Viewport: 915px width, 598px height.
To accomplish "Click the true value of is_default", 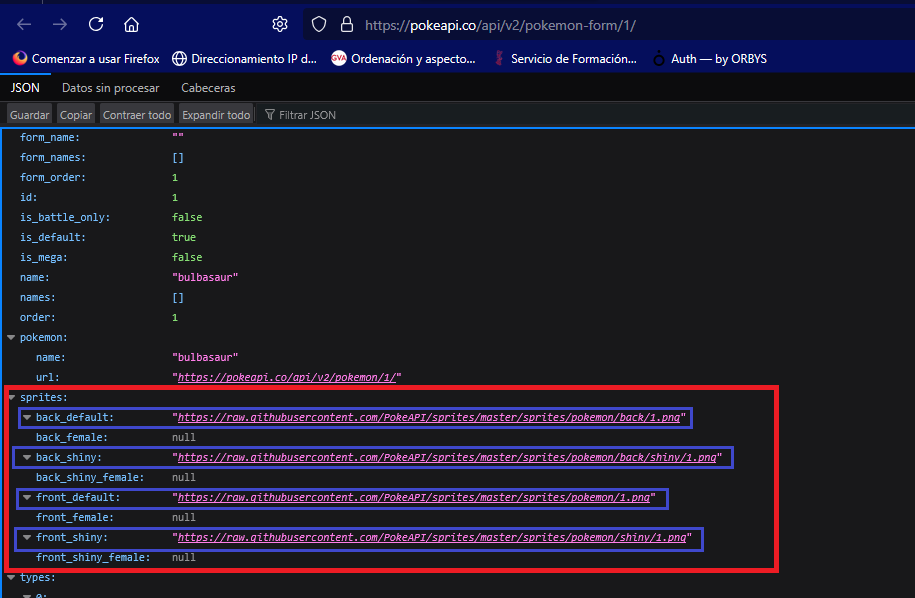I will [x=184, y=237].
